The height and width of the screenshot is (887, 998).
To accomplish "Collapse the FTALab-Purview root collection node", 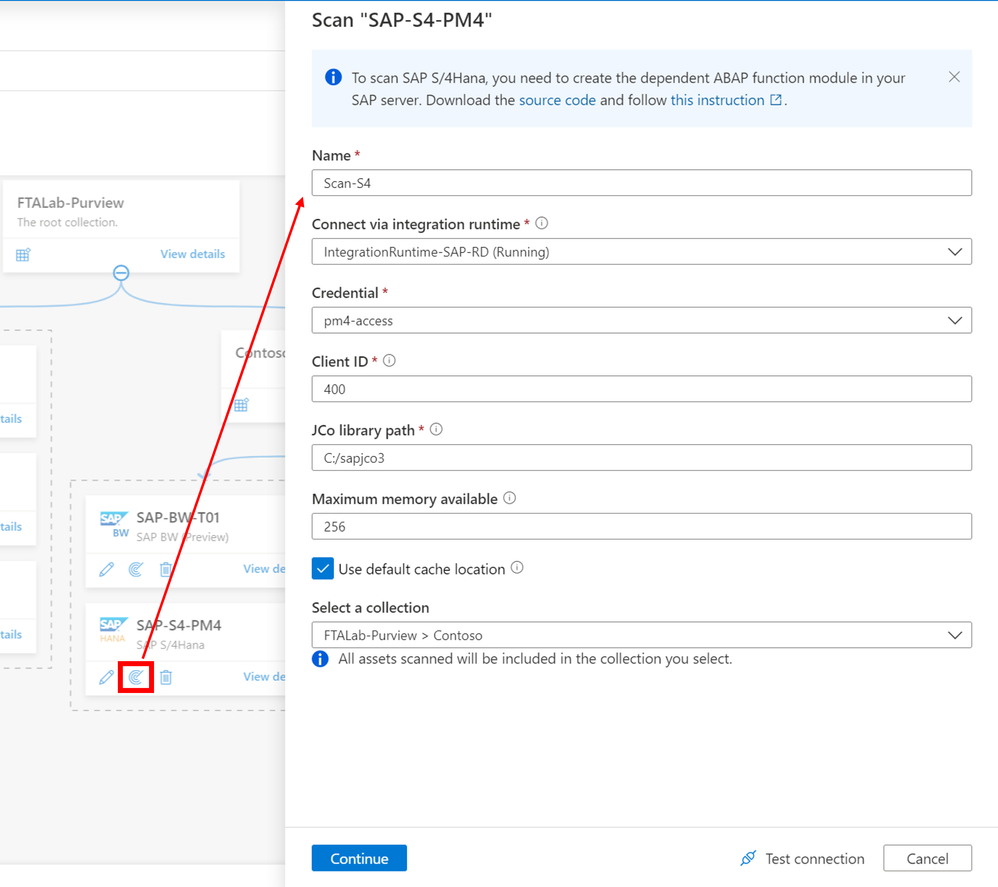I will [121, 273].
